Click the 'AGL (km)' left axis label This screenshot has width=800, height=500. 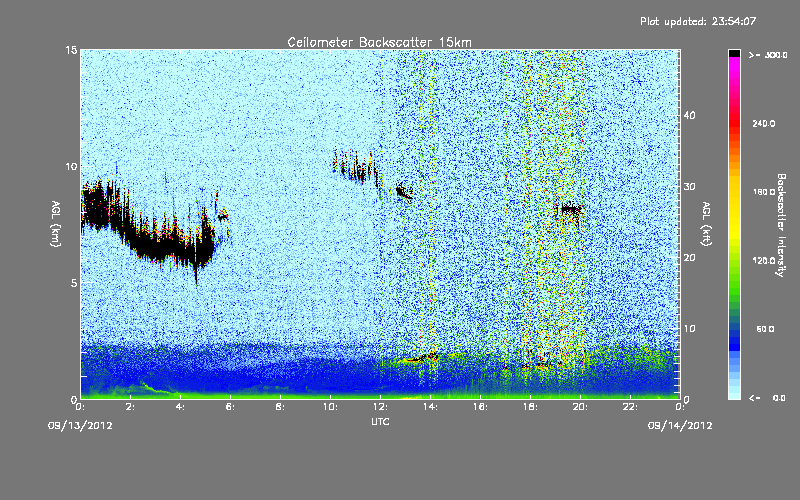click(56, 223)
